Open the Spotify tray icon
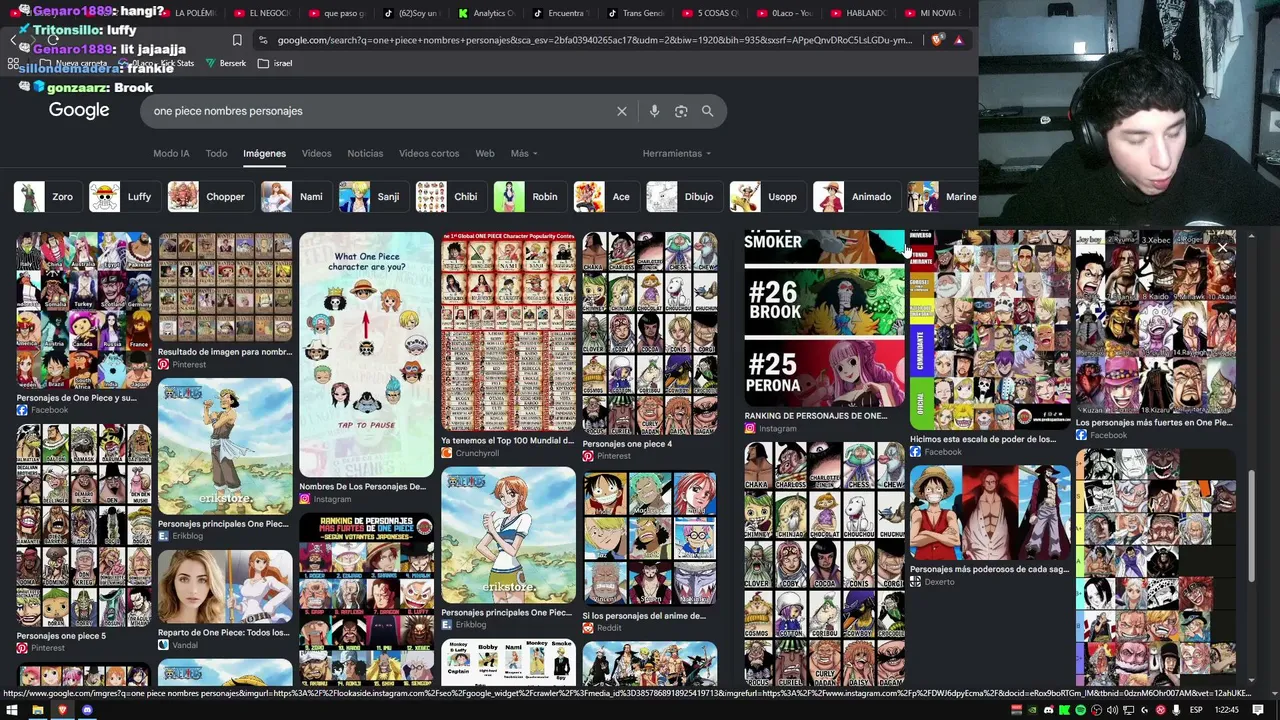Viewport: 1280px width, 720px height. 1080,710
